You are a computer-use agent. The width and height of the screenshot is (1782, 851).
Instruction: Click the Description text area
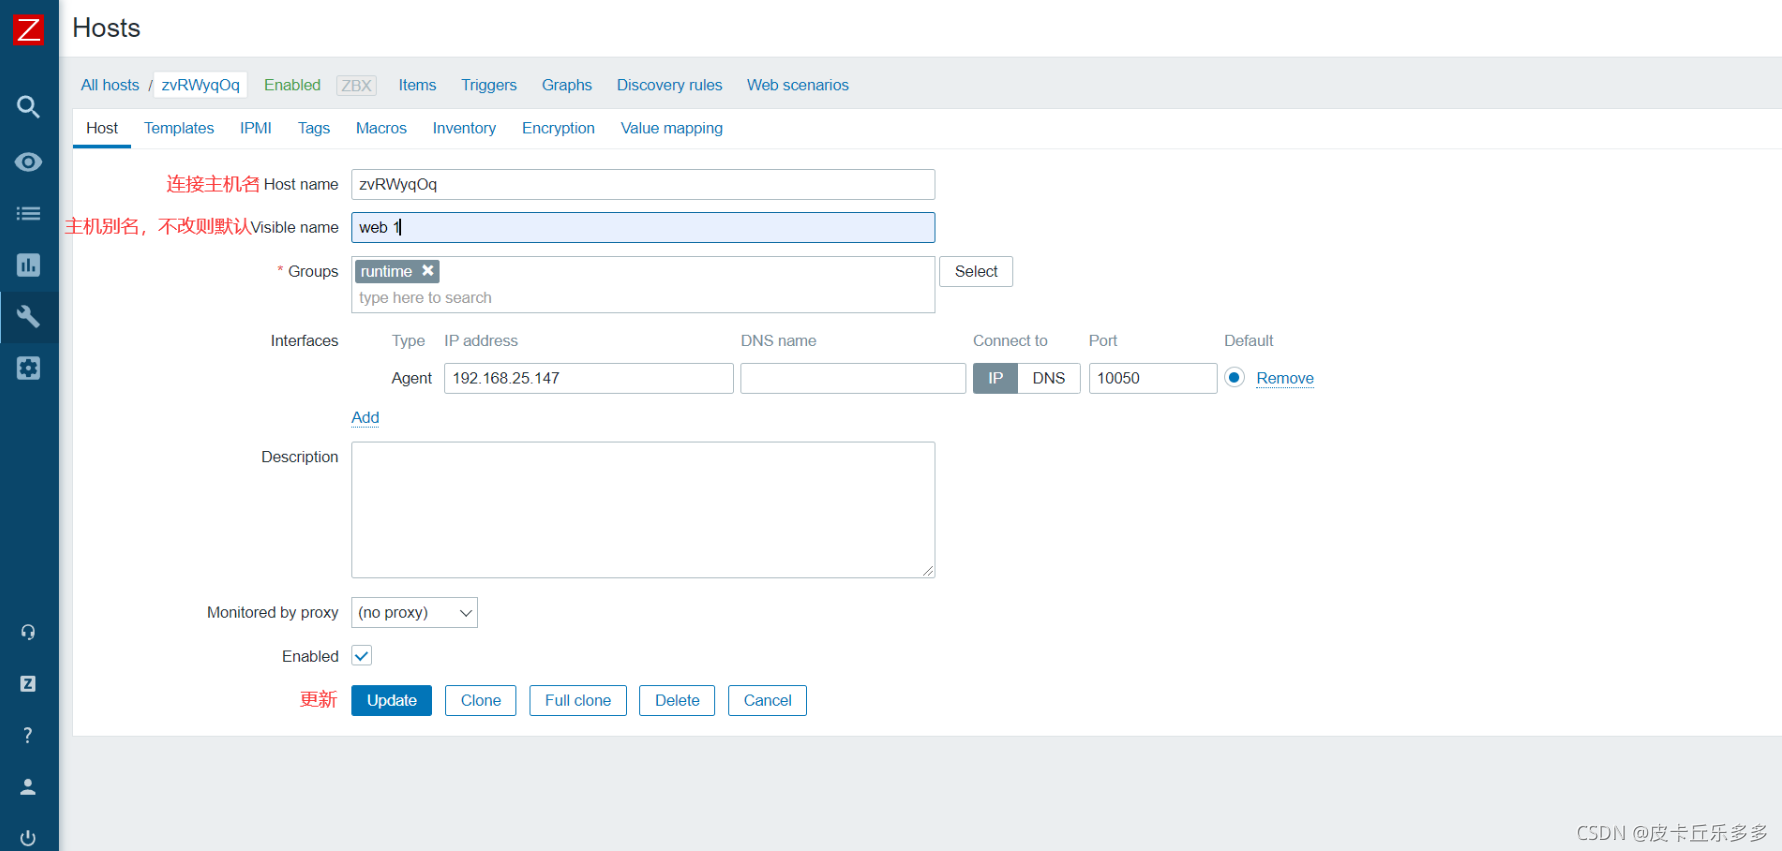click(643, 510)
